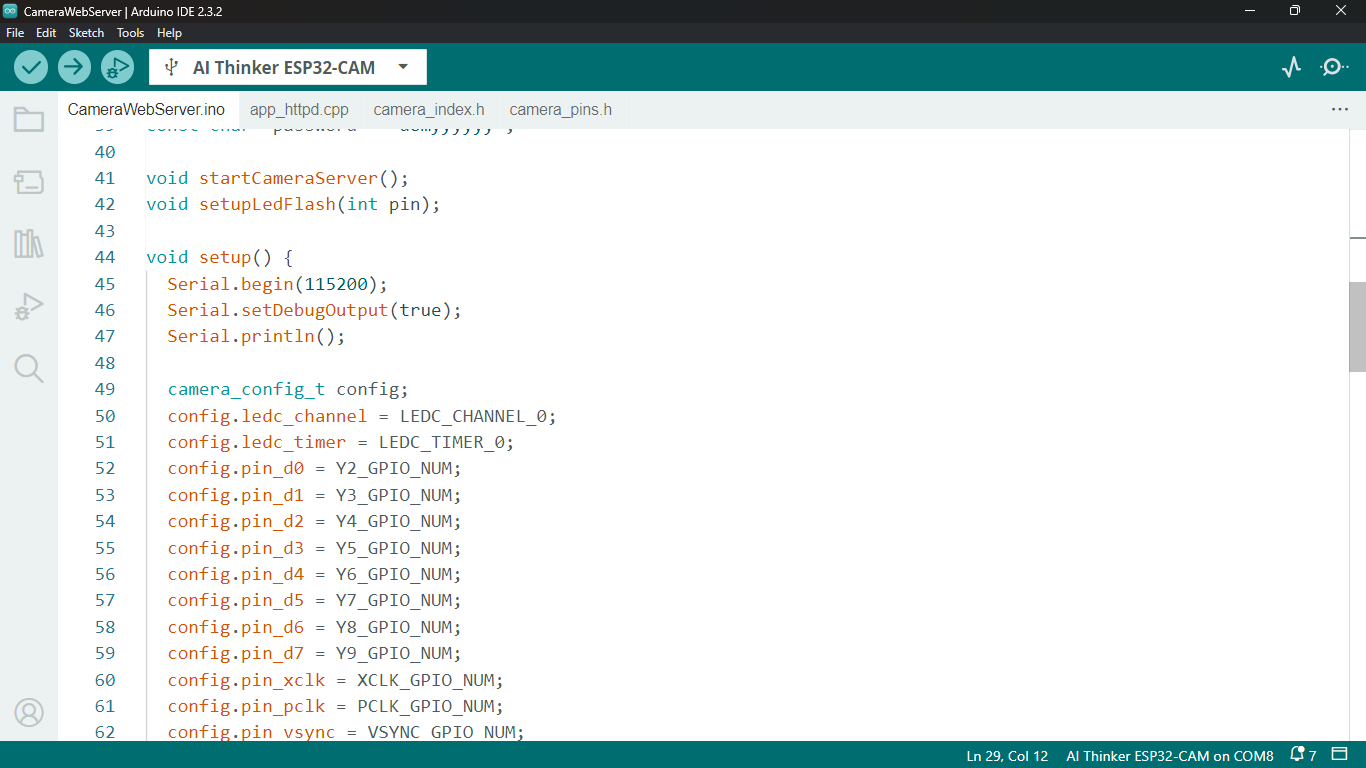The width and height of the screenshot is (1366, 768).
Task: Open the Help menu
Action: click(170, 33)
